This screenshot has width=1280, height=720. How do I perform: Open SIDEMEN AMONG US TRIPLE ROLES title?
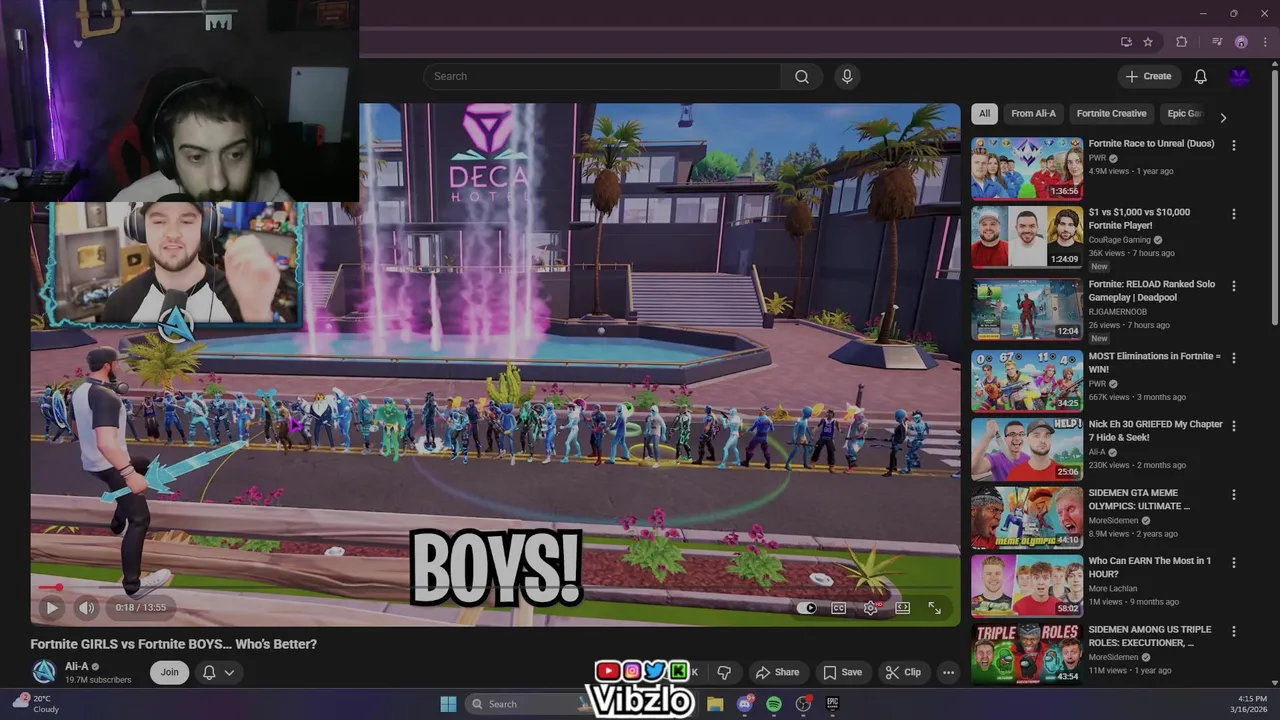coord(1150,636)
